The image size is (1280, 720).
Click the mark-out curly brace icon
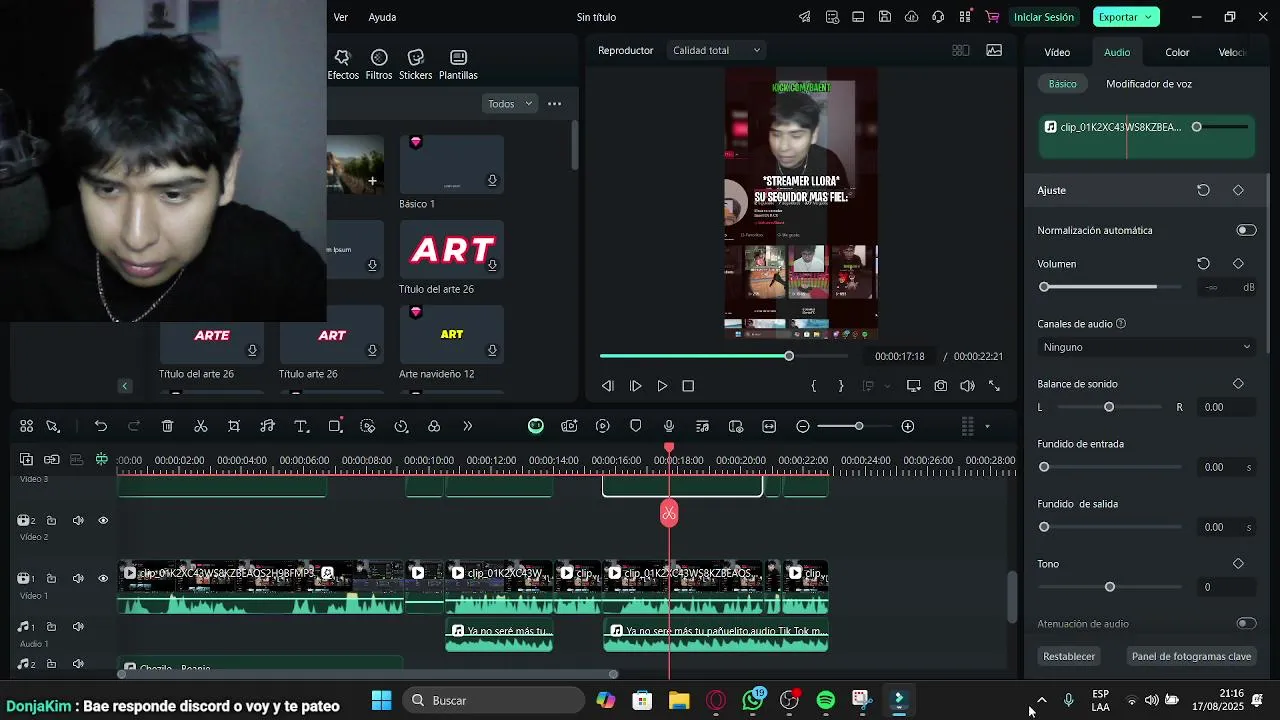click(x=841, y=386)
